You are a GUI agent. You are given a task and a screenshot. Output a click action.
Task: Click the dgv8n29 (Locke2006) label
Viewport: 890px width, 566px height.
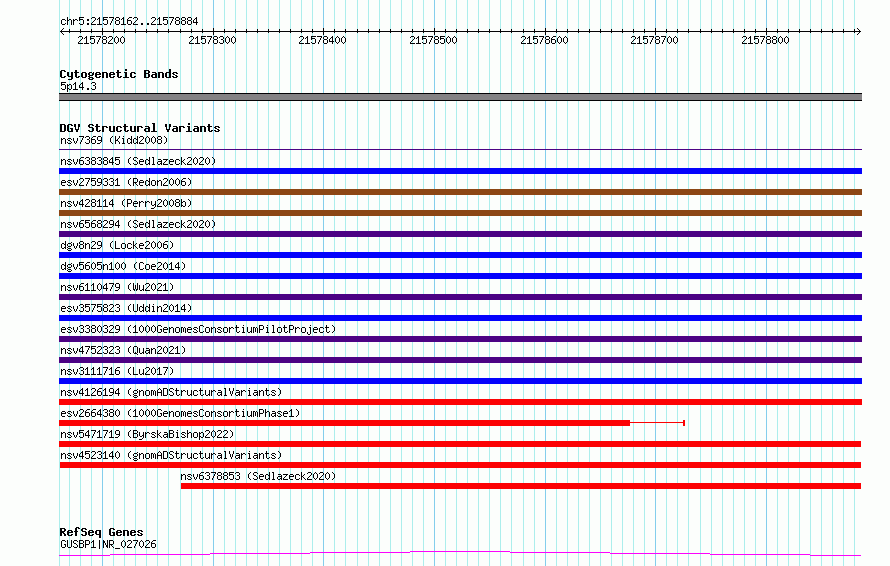coord(117,245)
